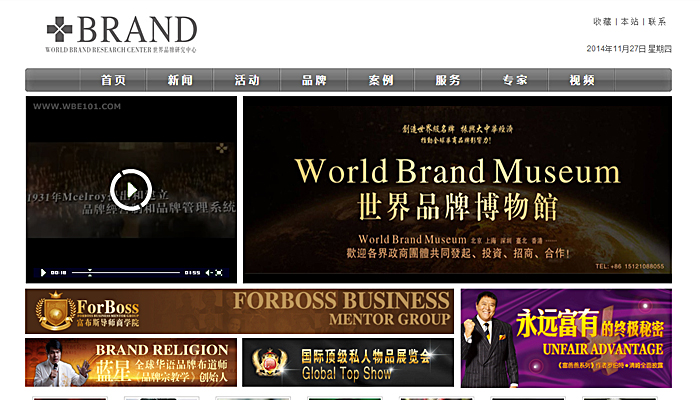Go to the 活动 section
The image size is (700, 400).
coord(247,80)
